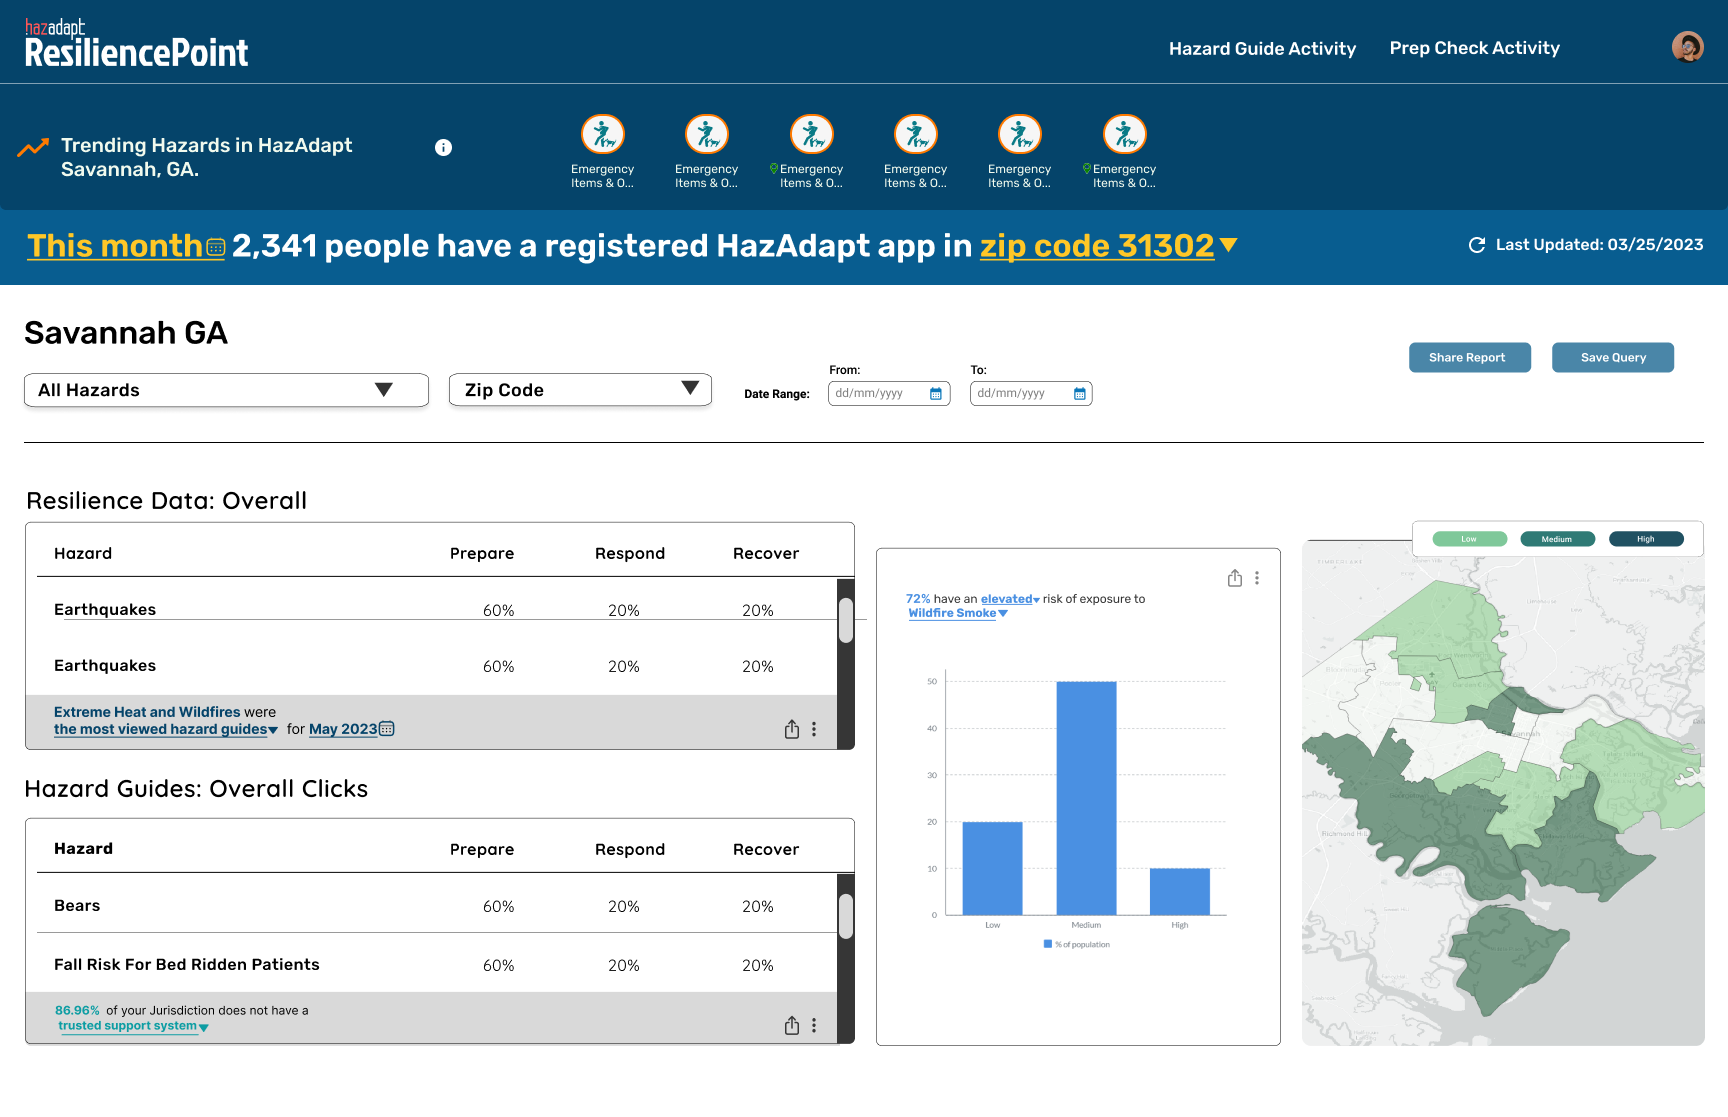
Task: Click the To date input field
Action: 1031,394
